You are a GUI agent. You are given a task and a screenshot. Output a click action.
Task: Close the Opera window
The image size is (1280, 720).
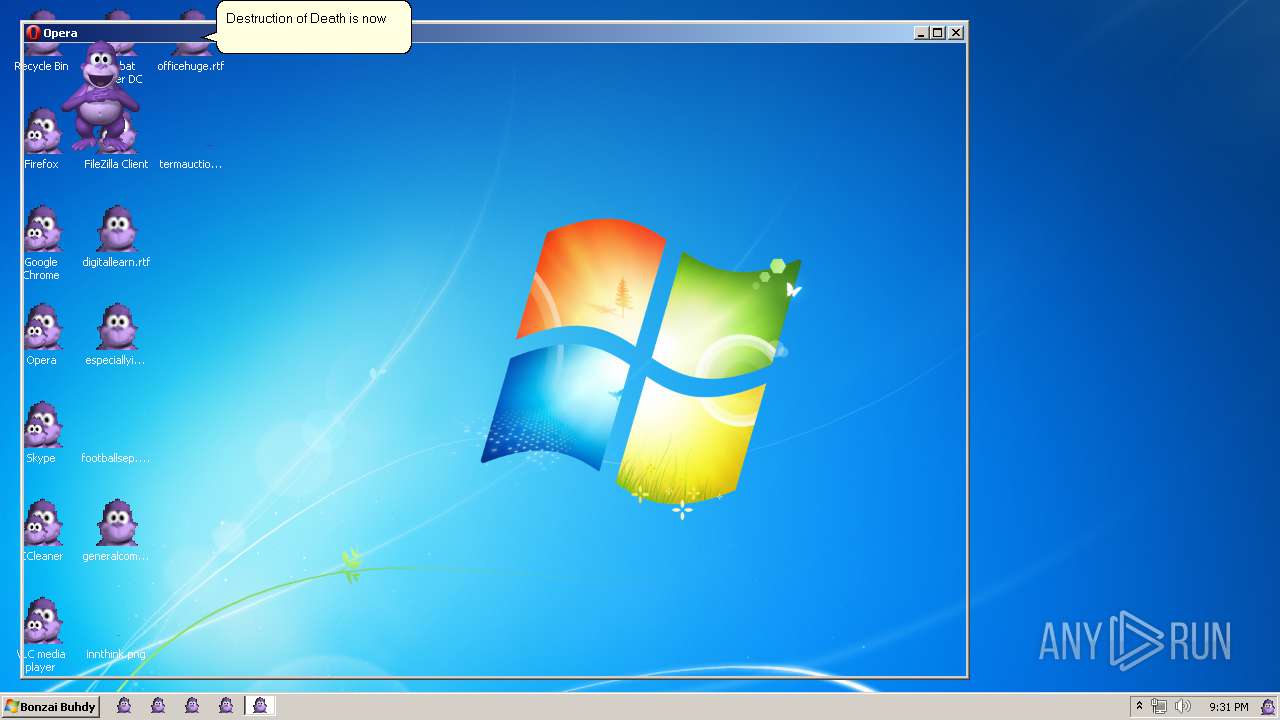(956, 33)
